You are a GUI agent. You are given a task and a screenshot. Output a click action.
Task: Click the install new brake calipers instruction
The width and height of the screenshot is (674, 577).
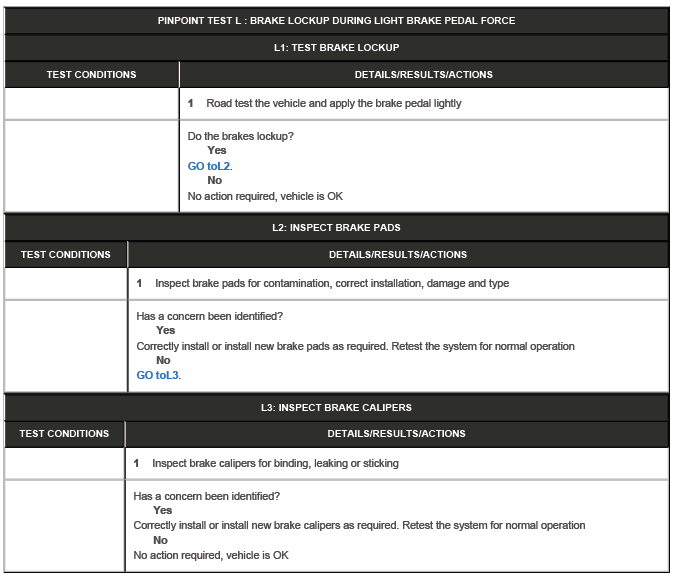point(359,525)
